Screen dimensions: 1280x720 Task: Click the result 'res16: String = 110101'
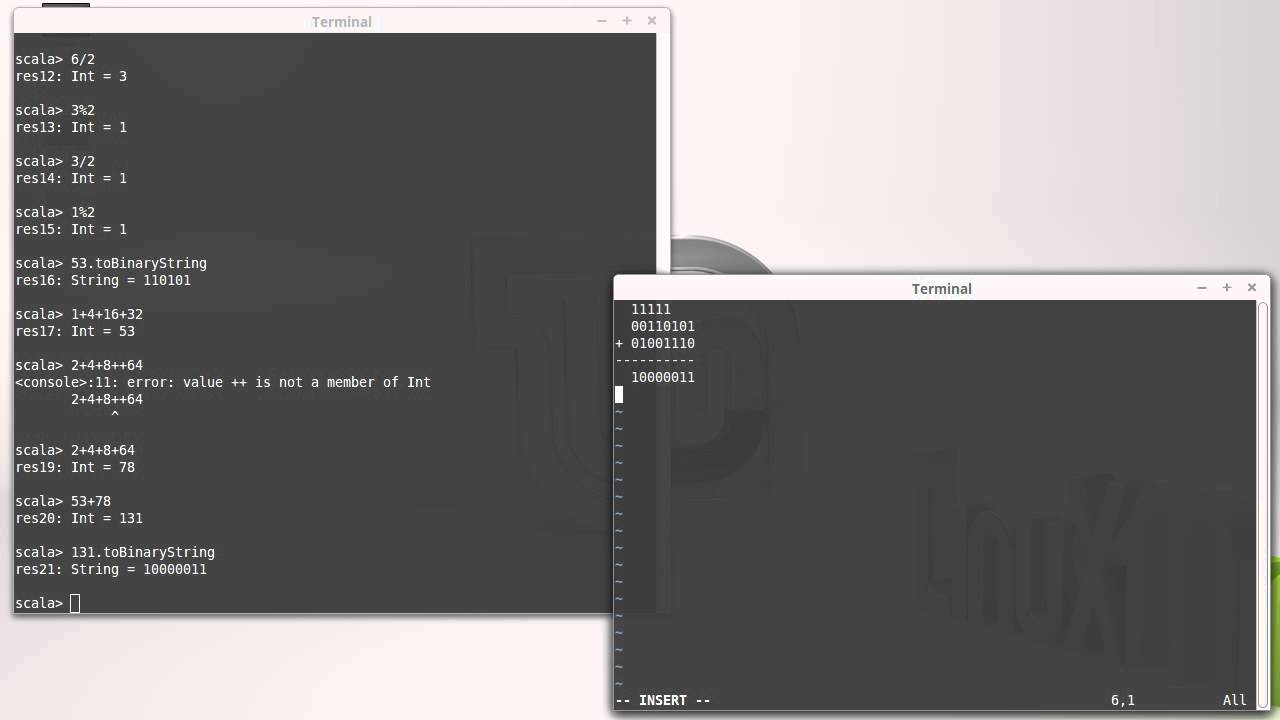pos(103,280)
